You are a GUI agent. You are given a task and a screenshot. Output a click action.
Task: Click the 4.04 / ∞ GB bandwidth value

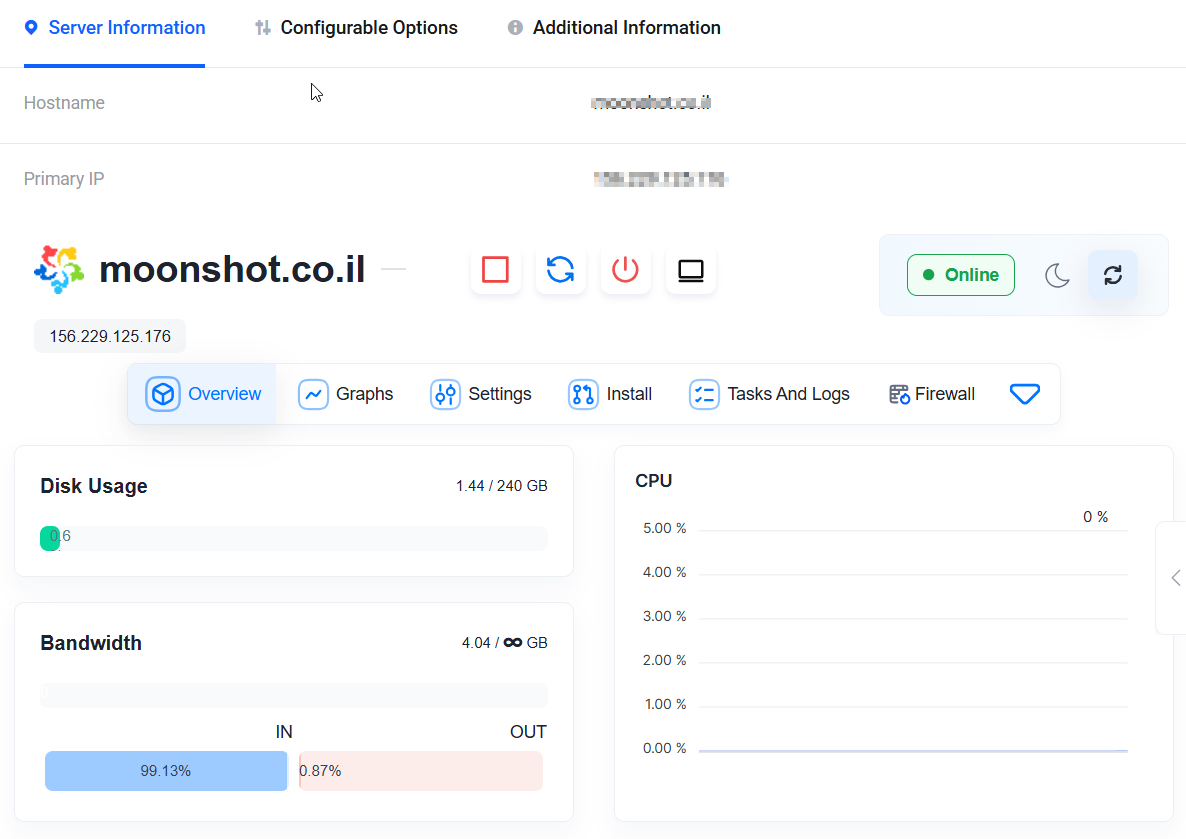coord(505,643)
